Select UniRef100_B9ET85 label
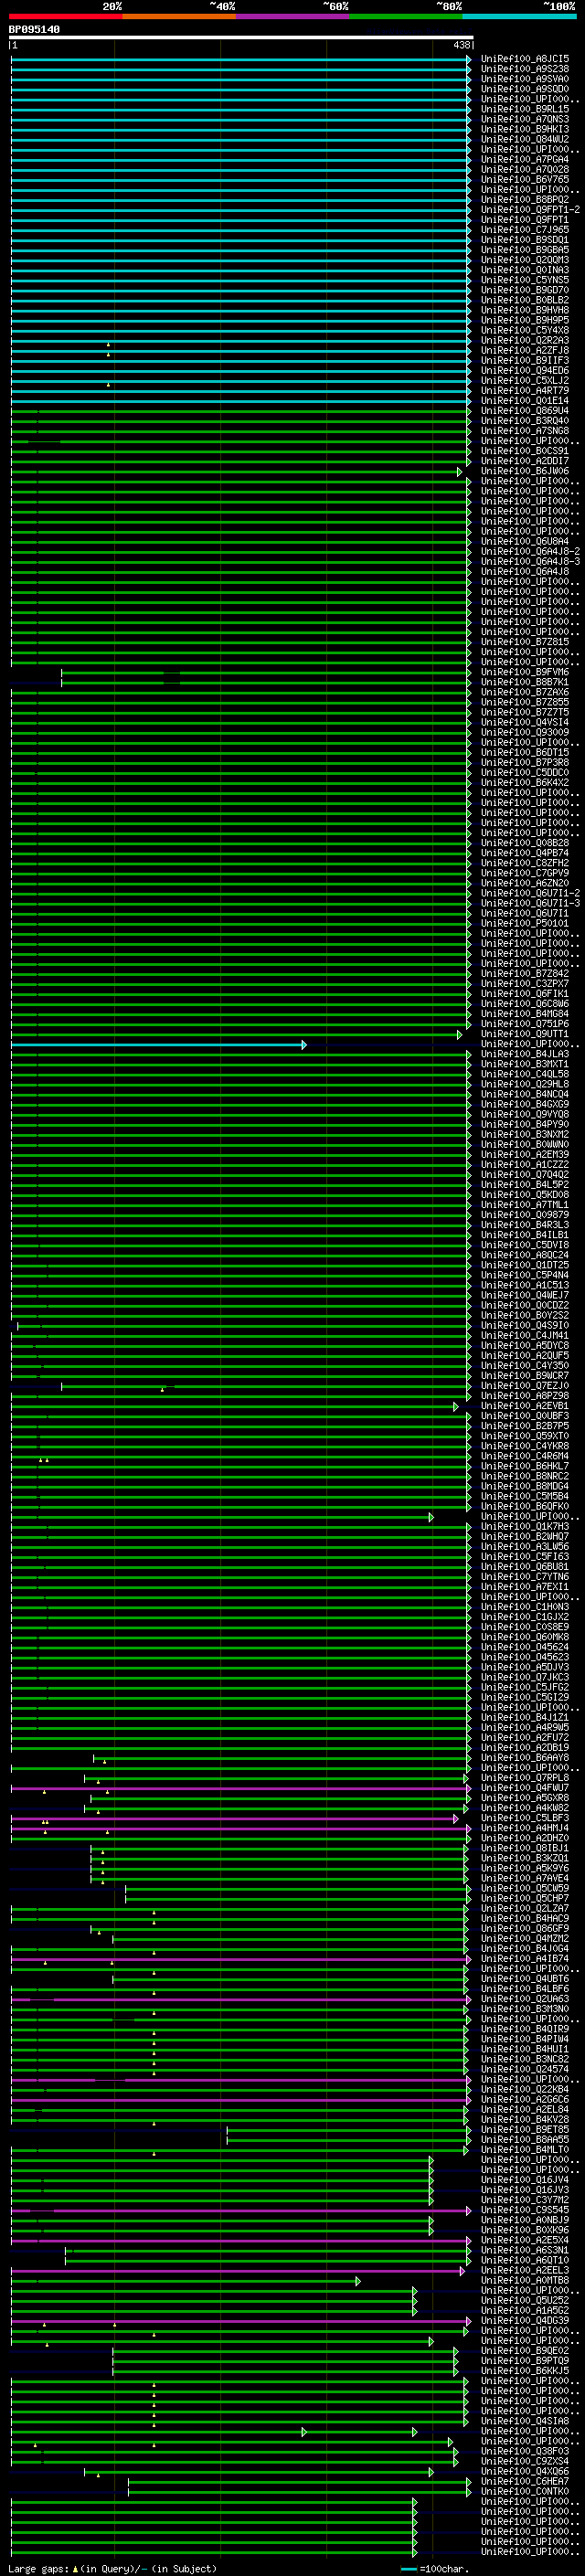Screen dimensions: 585x2576 pos(525,2129)
